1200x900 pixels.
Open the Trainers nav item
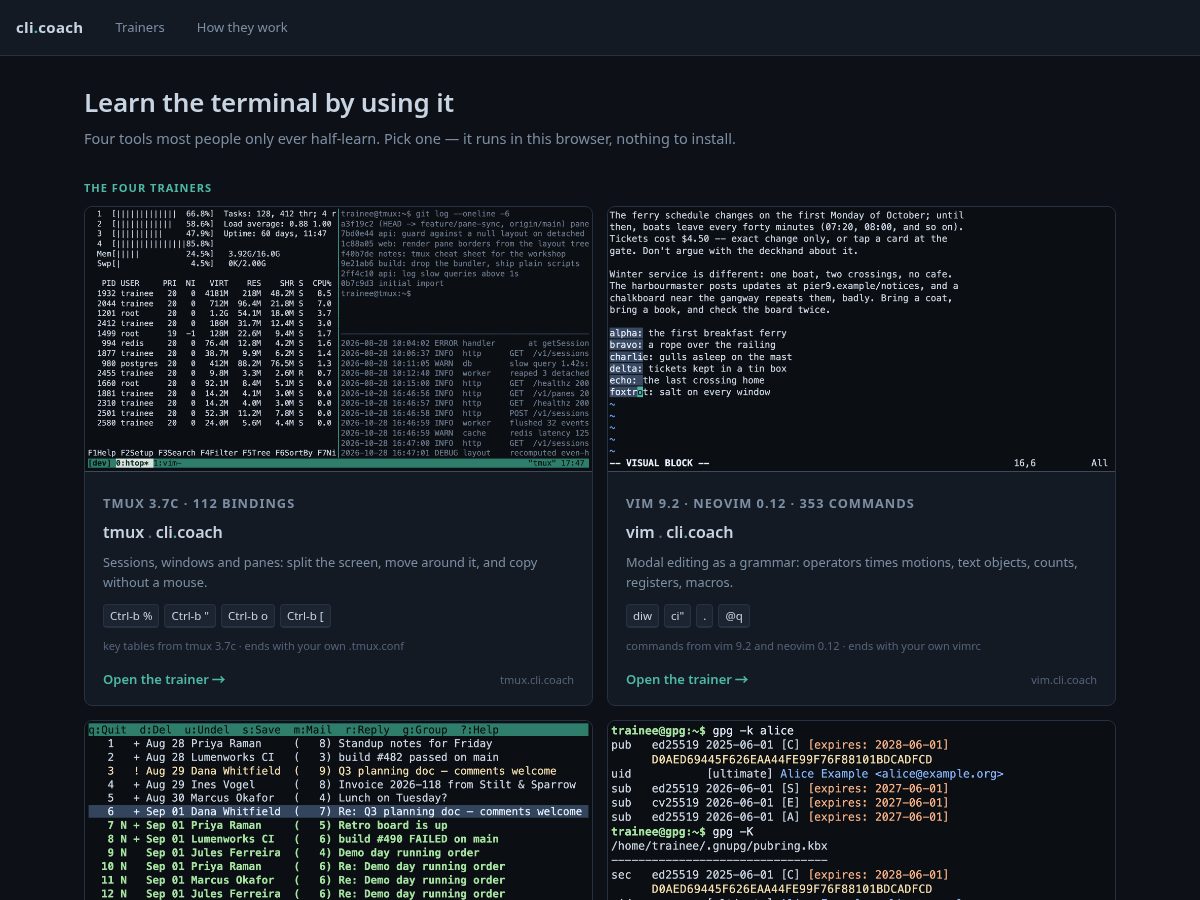point(140,27)
